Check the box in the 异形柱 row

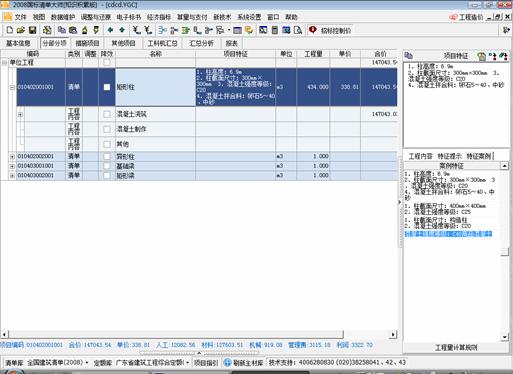(107, 156)
